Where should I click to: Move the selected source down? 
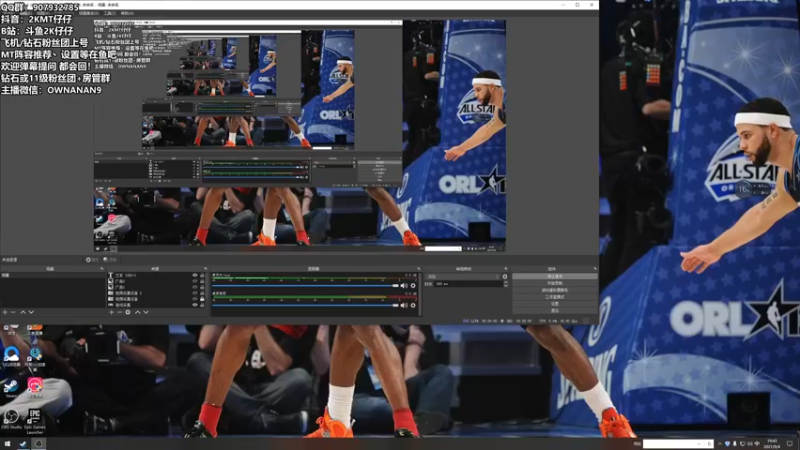coord(146,312)
